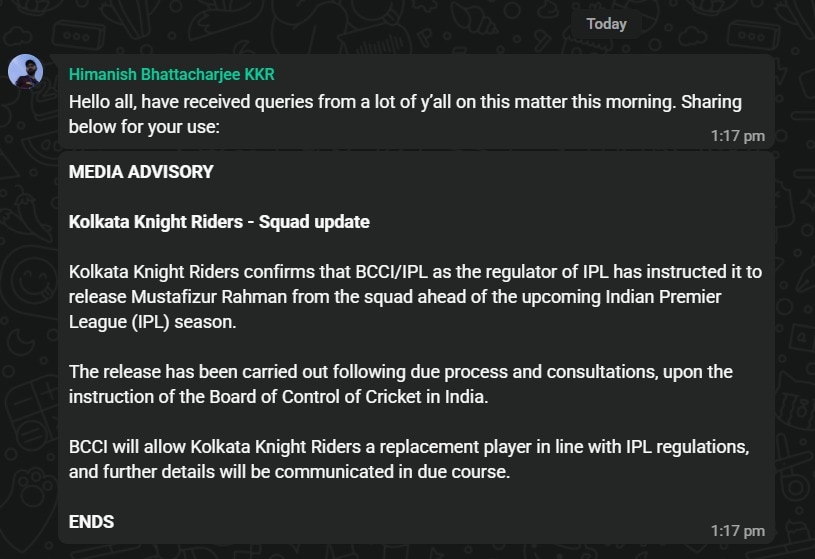Click the MEDIA ADVISORY heading
This screenshot has height=559, width=815.
141,172
